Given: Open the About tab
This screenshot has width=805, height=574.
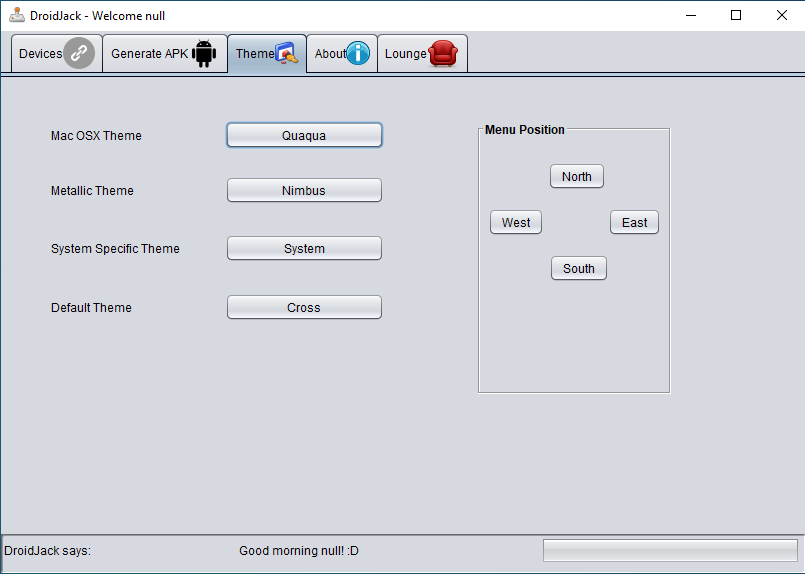Looking at the screenshot, I should (x=342, y=53).
